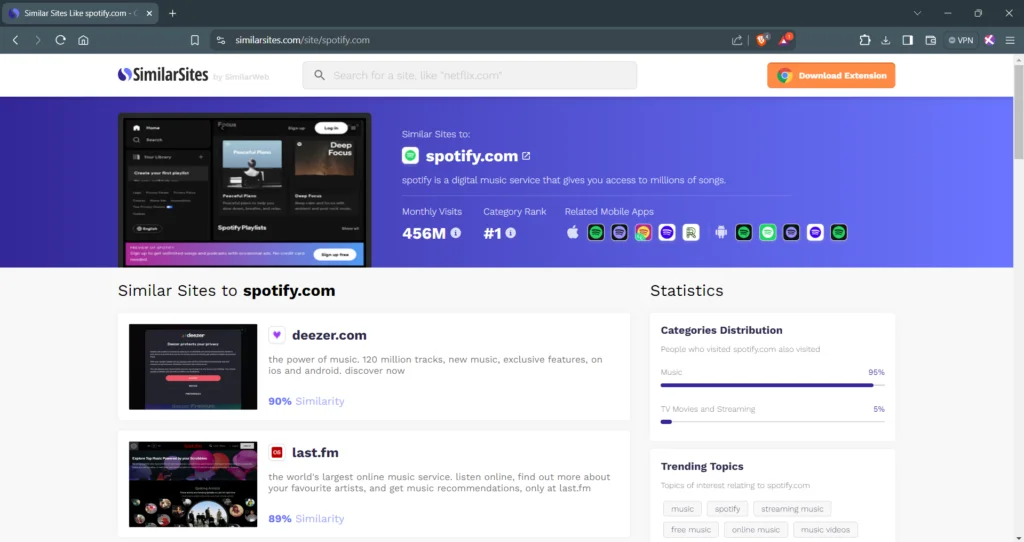View site settings icon in address bar
This screenshot has height=542, width=1024.
tap(221, 40)
